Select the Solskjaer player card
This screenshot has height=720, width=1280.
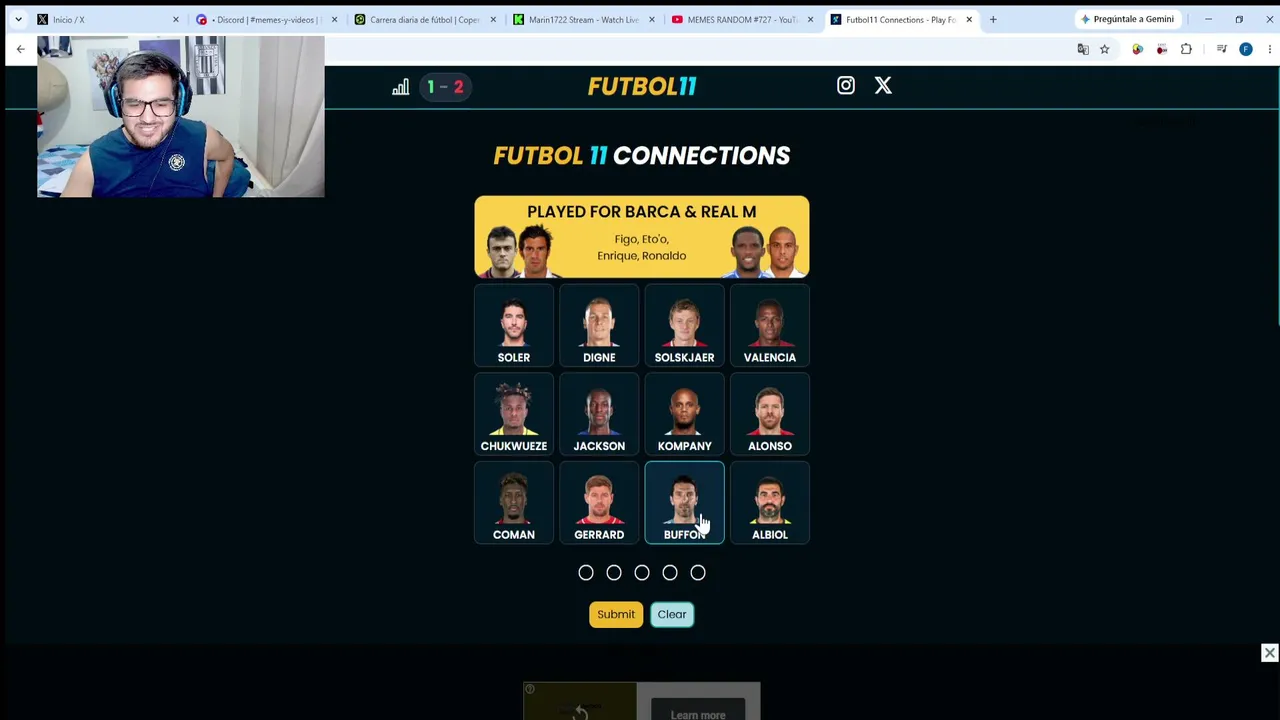tap(684, 326)
